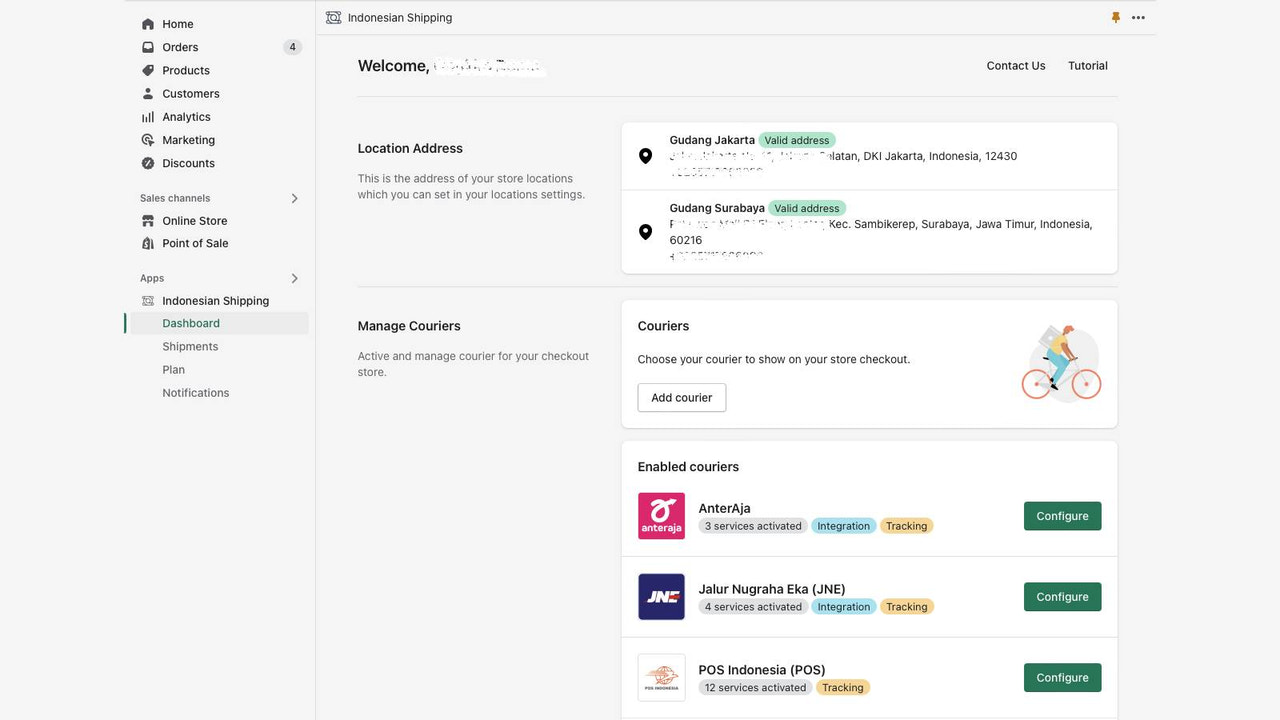This screenshot has width=1280, height=720.
Task: Click the Gudang Surabaya location pin icon
Action: coord(646,232)
